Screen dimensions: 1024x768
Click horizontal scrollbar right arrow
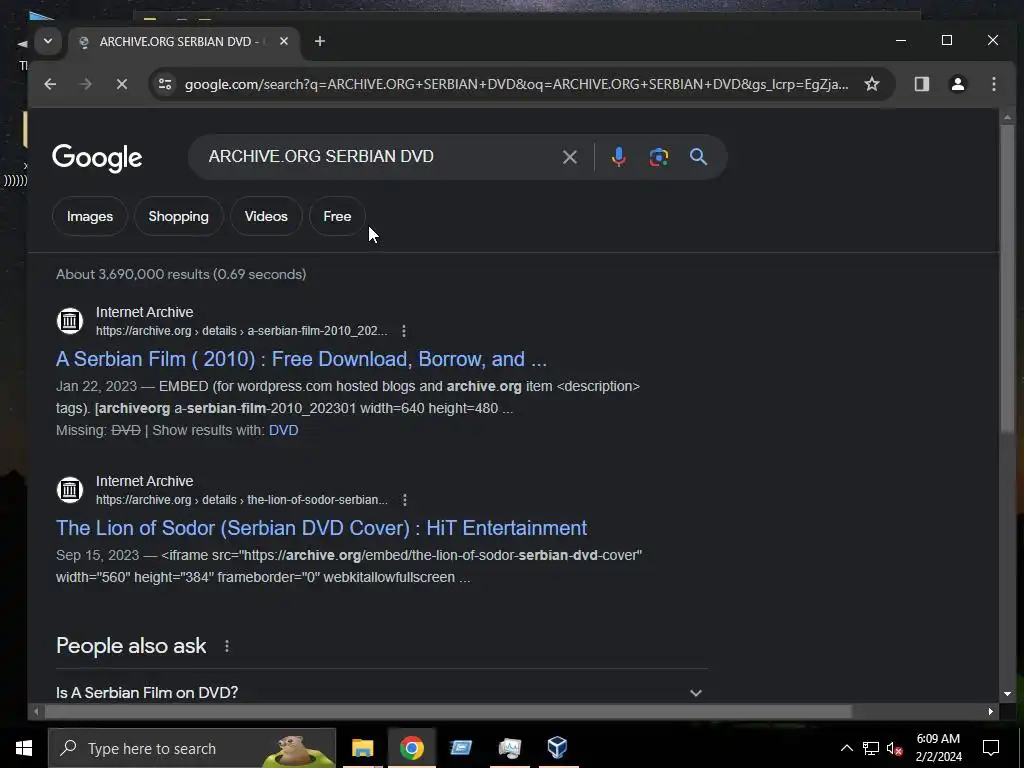[991, 711]
